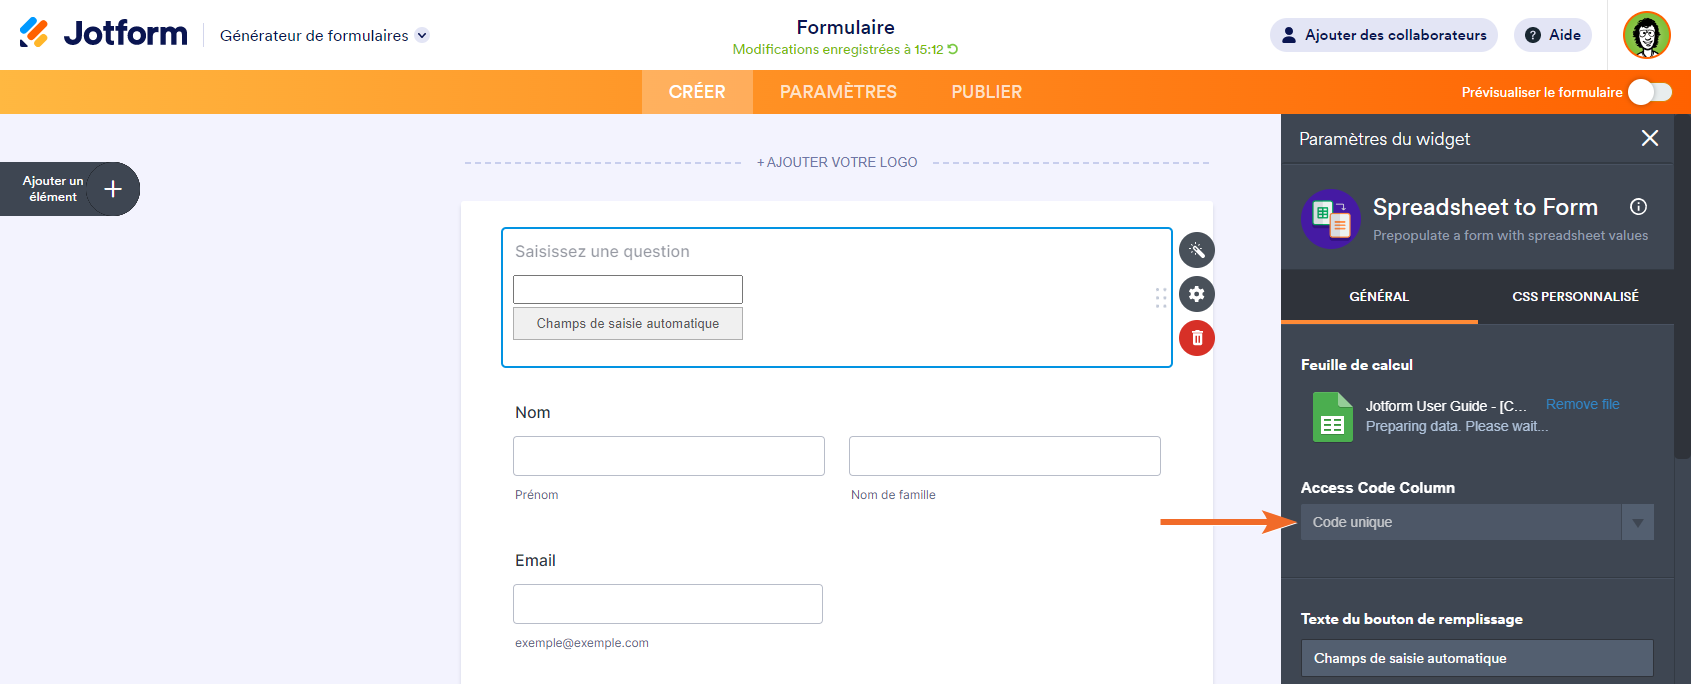Open the user avatar menu
1691x684 pixels.
tap(1647, 35)
